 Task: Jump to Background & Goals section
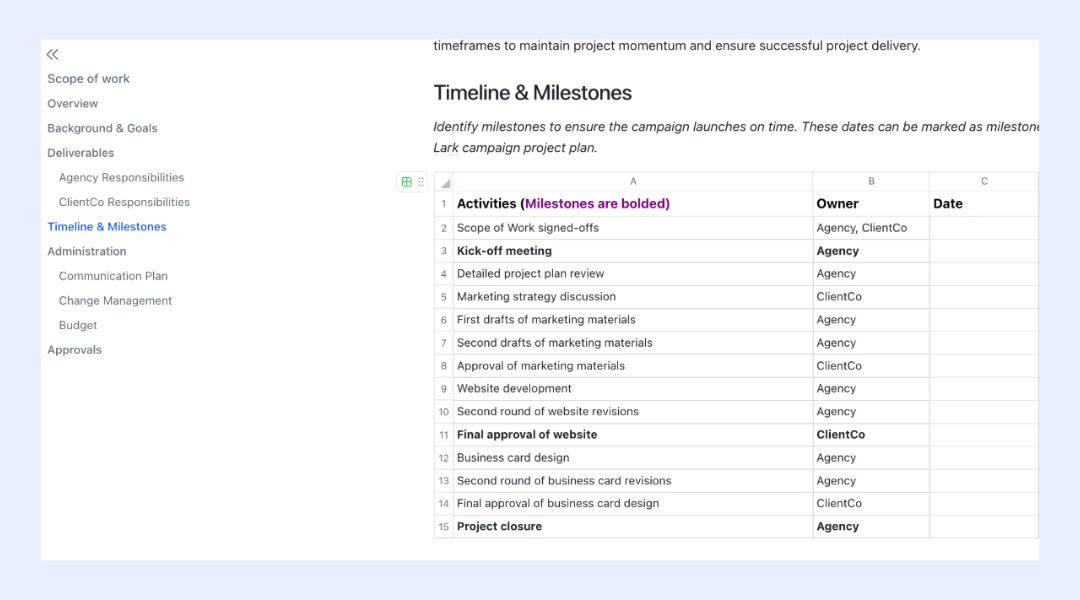click(102, 128)
